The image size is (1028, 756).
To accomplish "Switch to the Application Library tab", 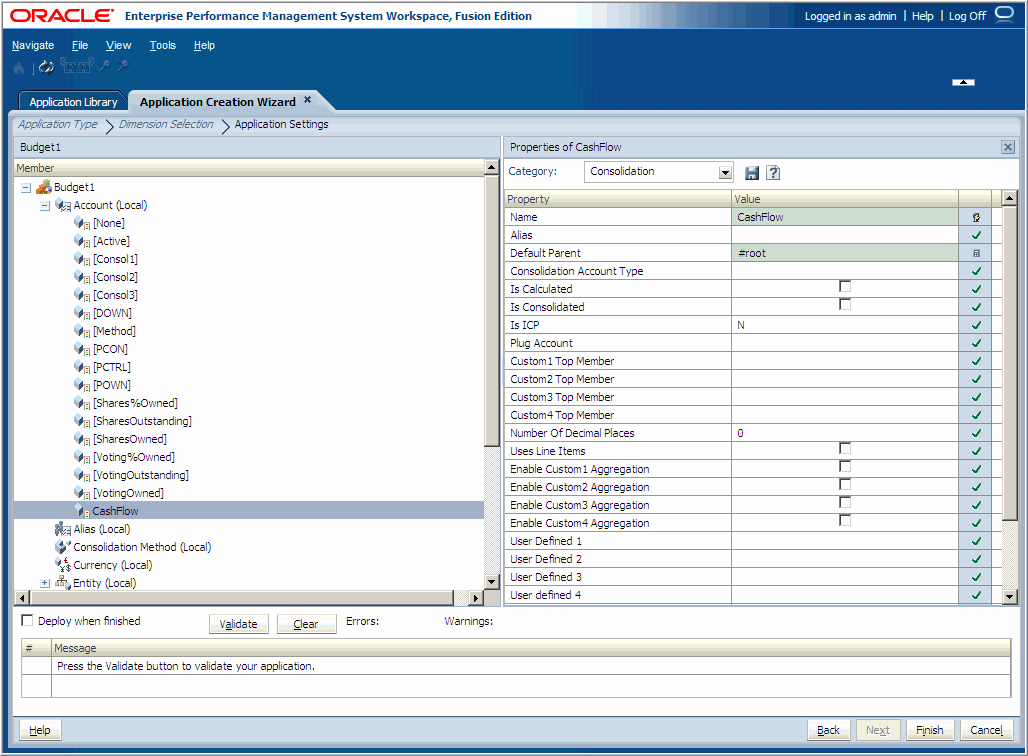I will pyautogui.click(x=72, y=101).
